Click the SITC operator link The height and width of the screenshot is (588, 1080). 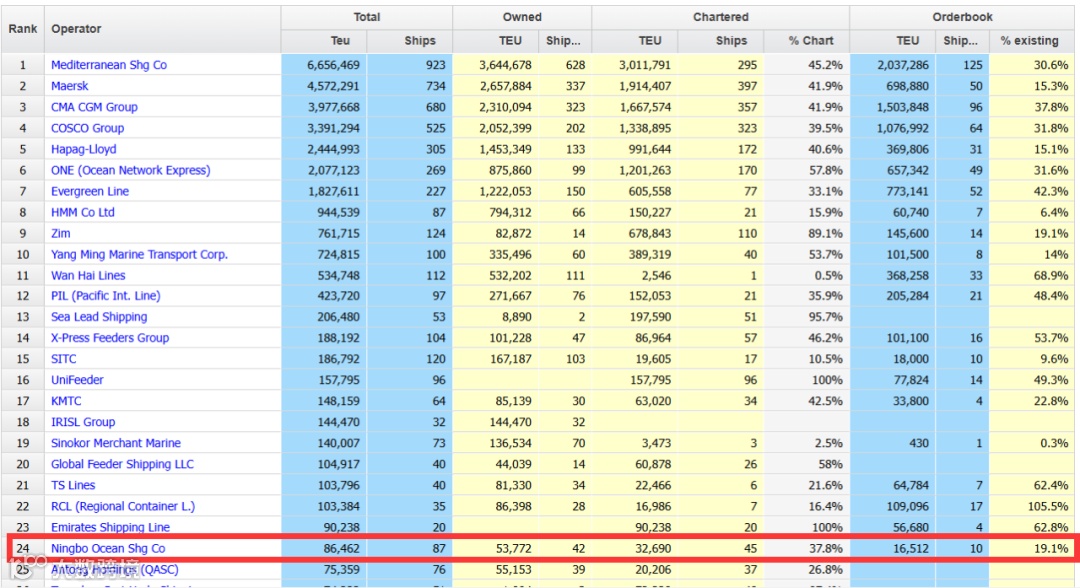click(x=63, y=359)
